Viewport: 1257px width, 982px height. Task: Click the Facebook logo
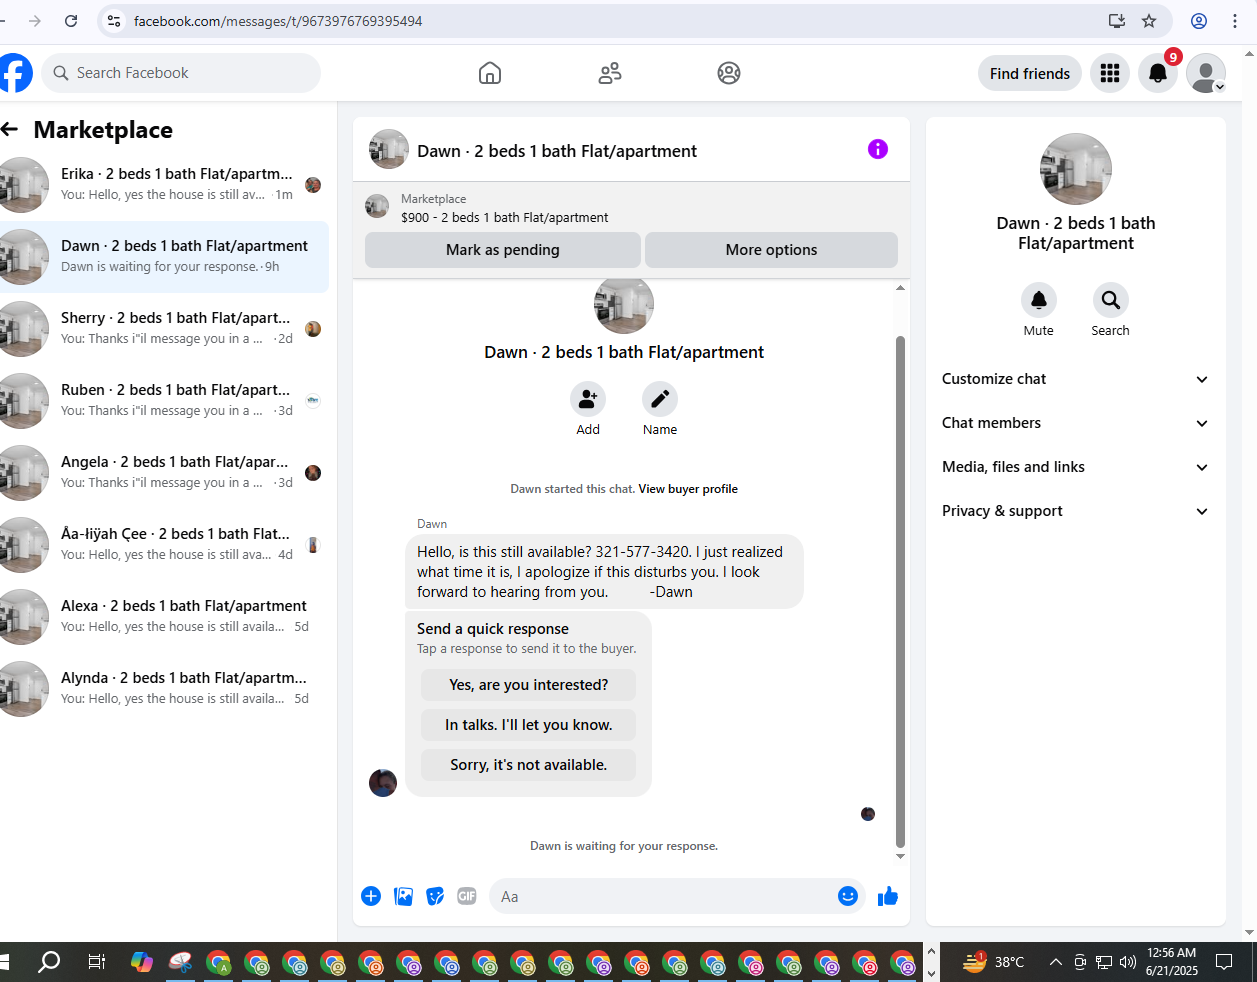(14, 73)
